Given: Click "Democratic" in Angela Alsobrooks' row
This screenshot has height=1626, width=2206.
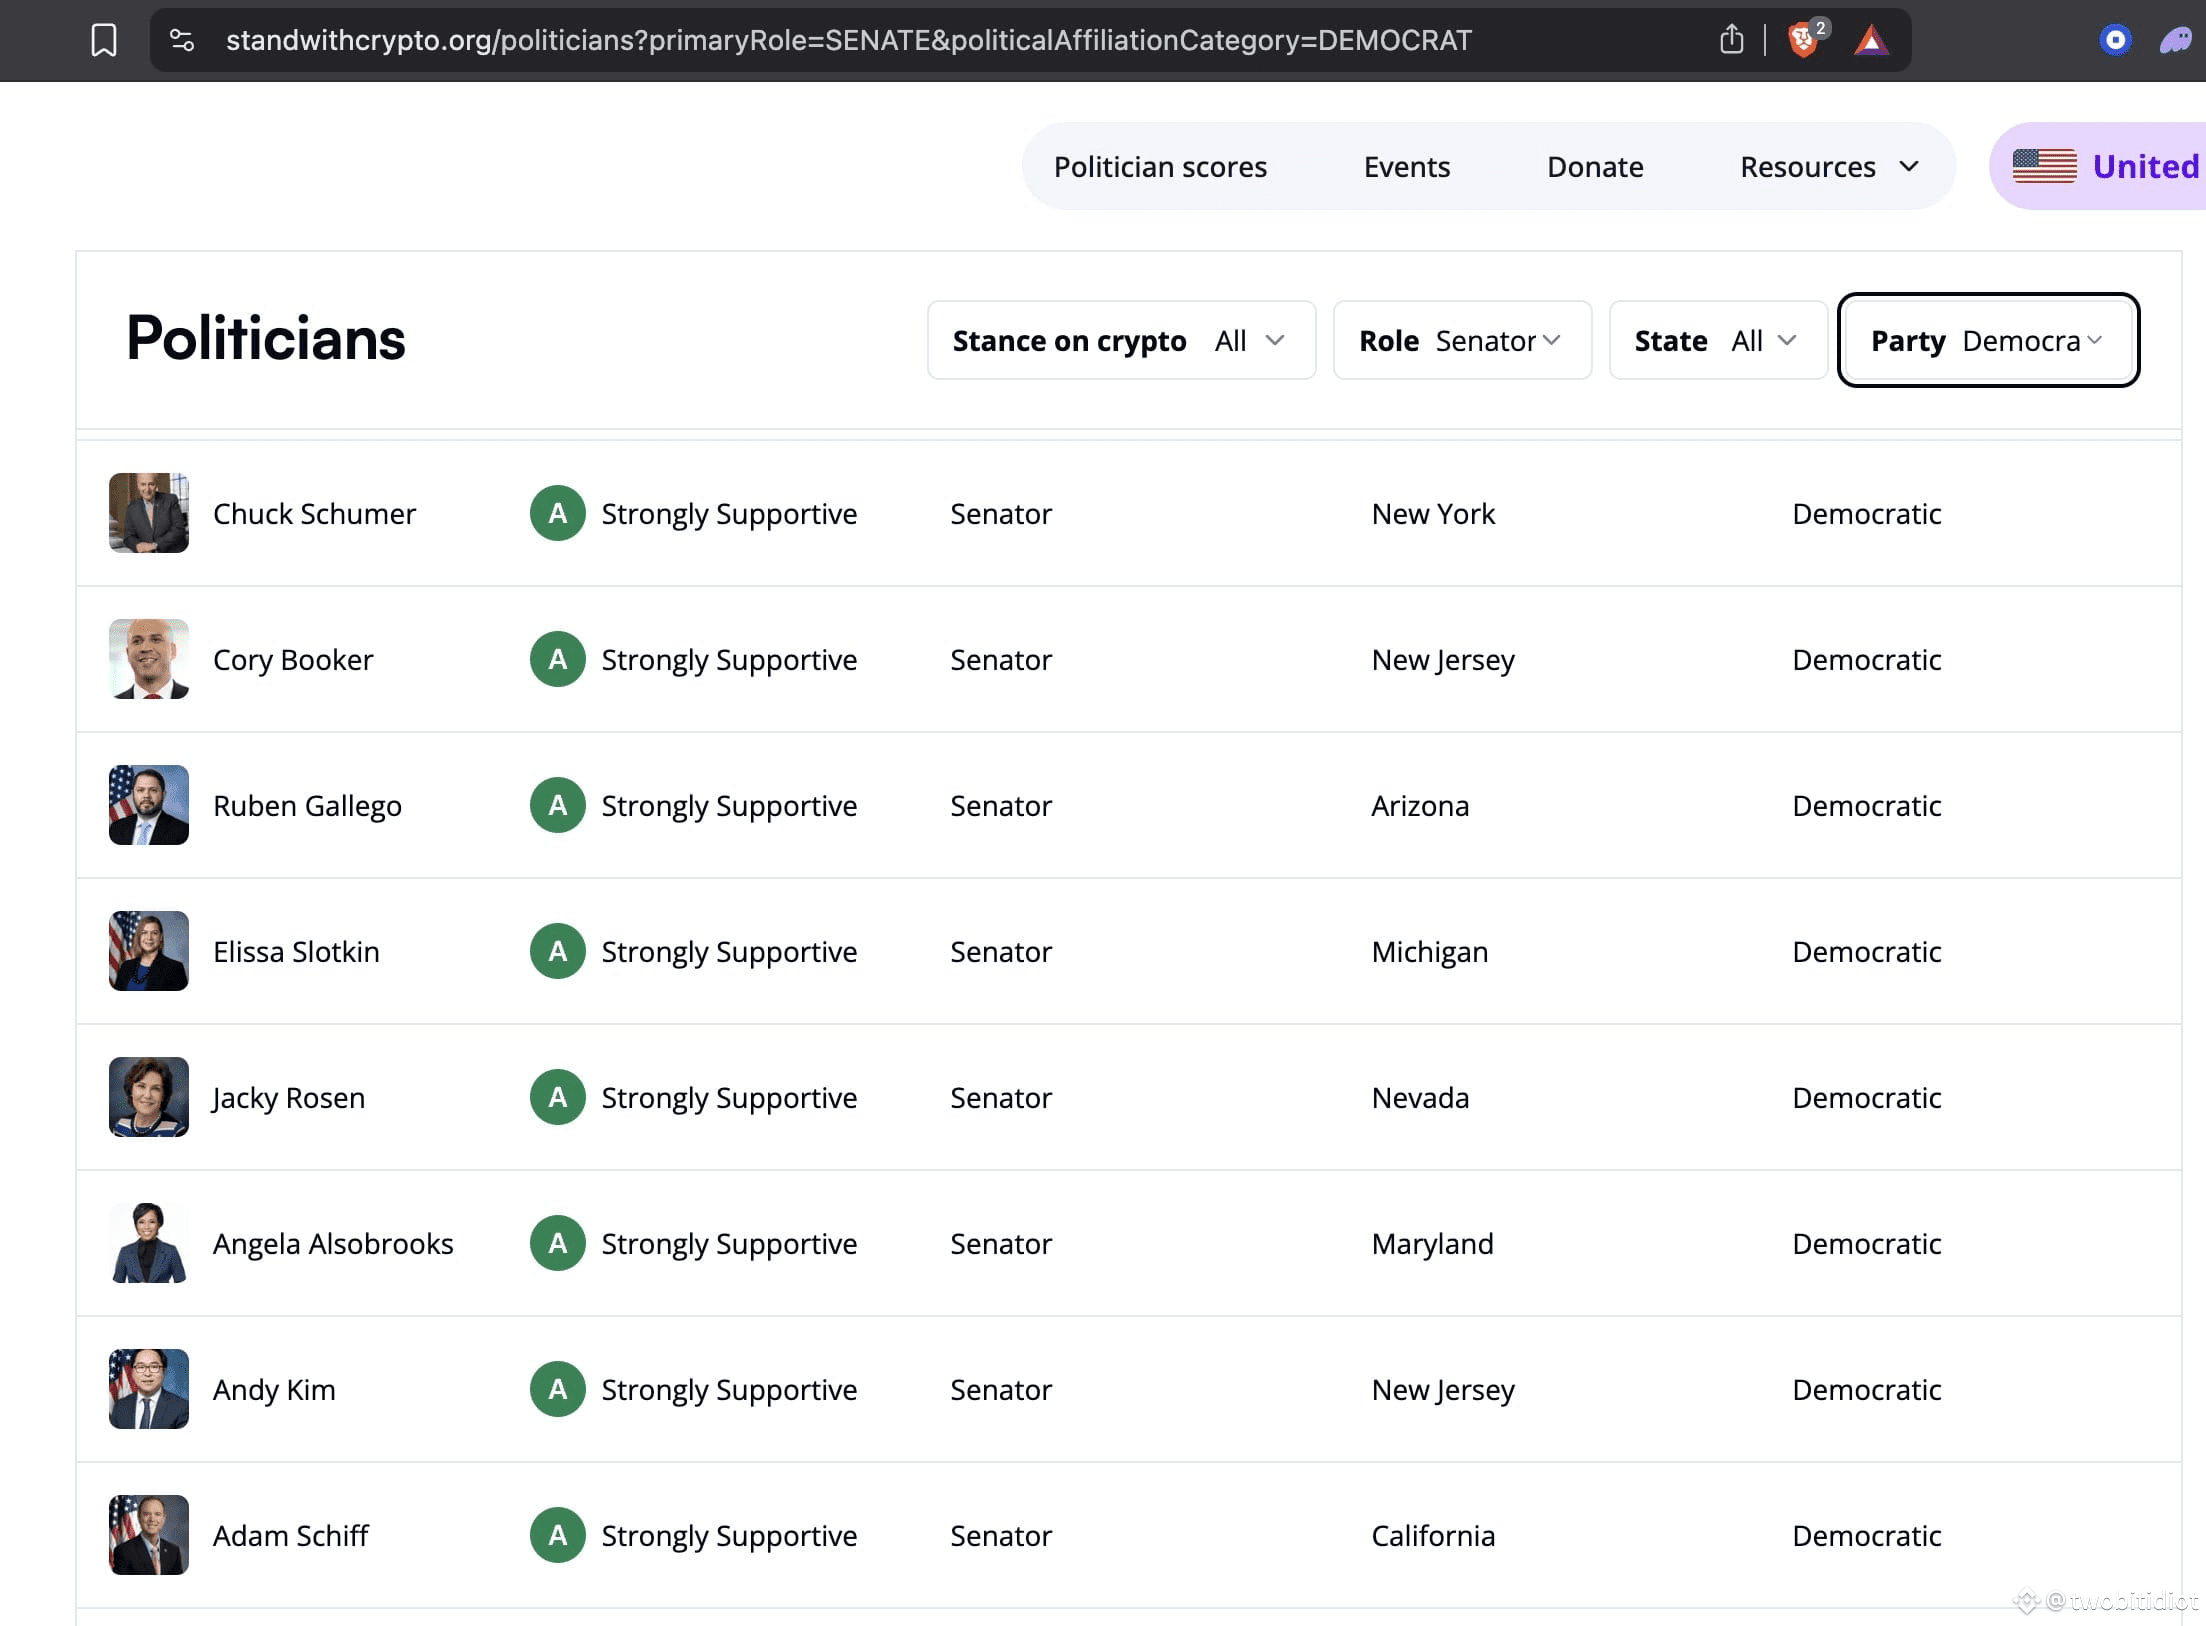Looking at the screenshot, I should tap(1867, 1244).
